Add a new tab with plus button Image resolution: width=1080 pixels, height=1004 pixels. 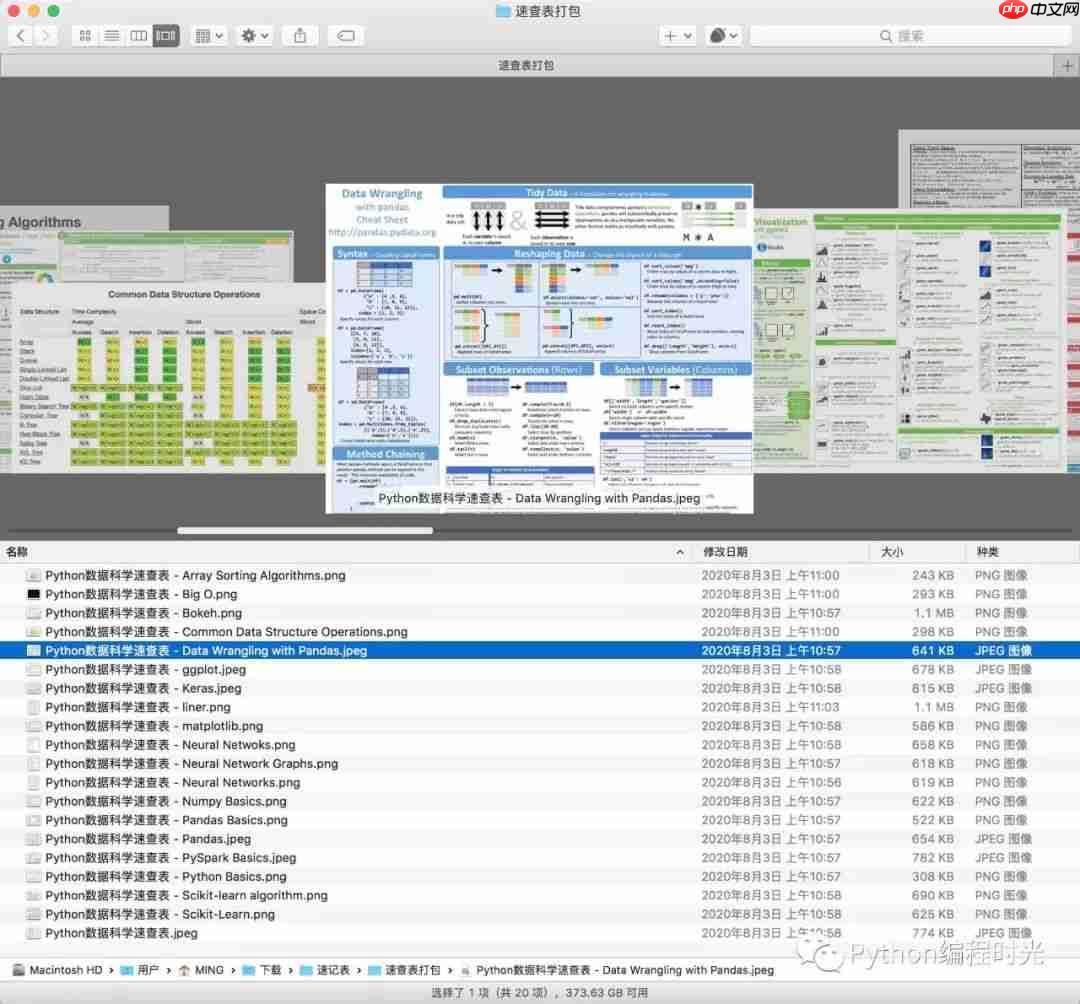tap(1067, 65)
